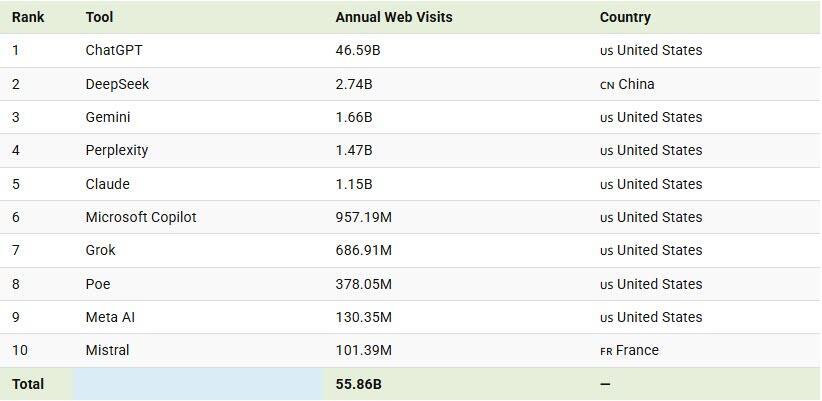Click the Perplexity tool name
This screenshot has height=401, width=822.
[117, 150]
